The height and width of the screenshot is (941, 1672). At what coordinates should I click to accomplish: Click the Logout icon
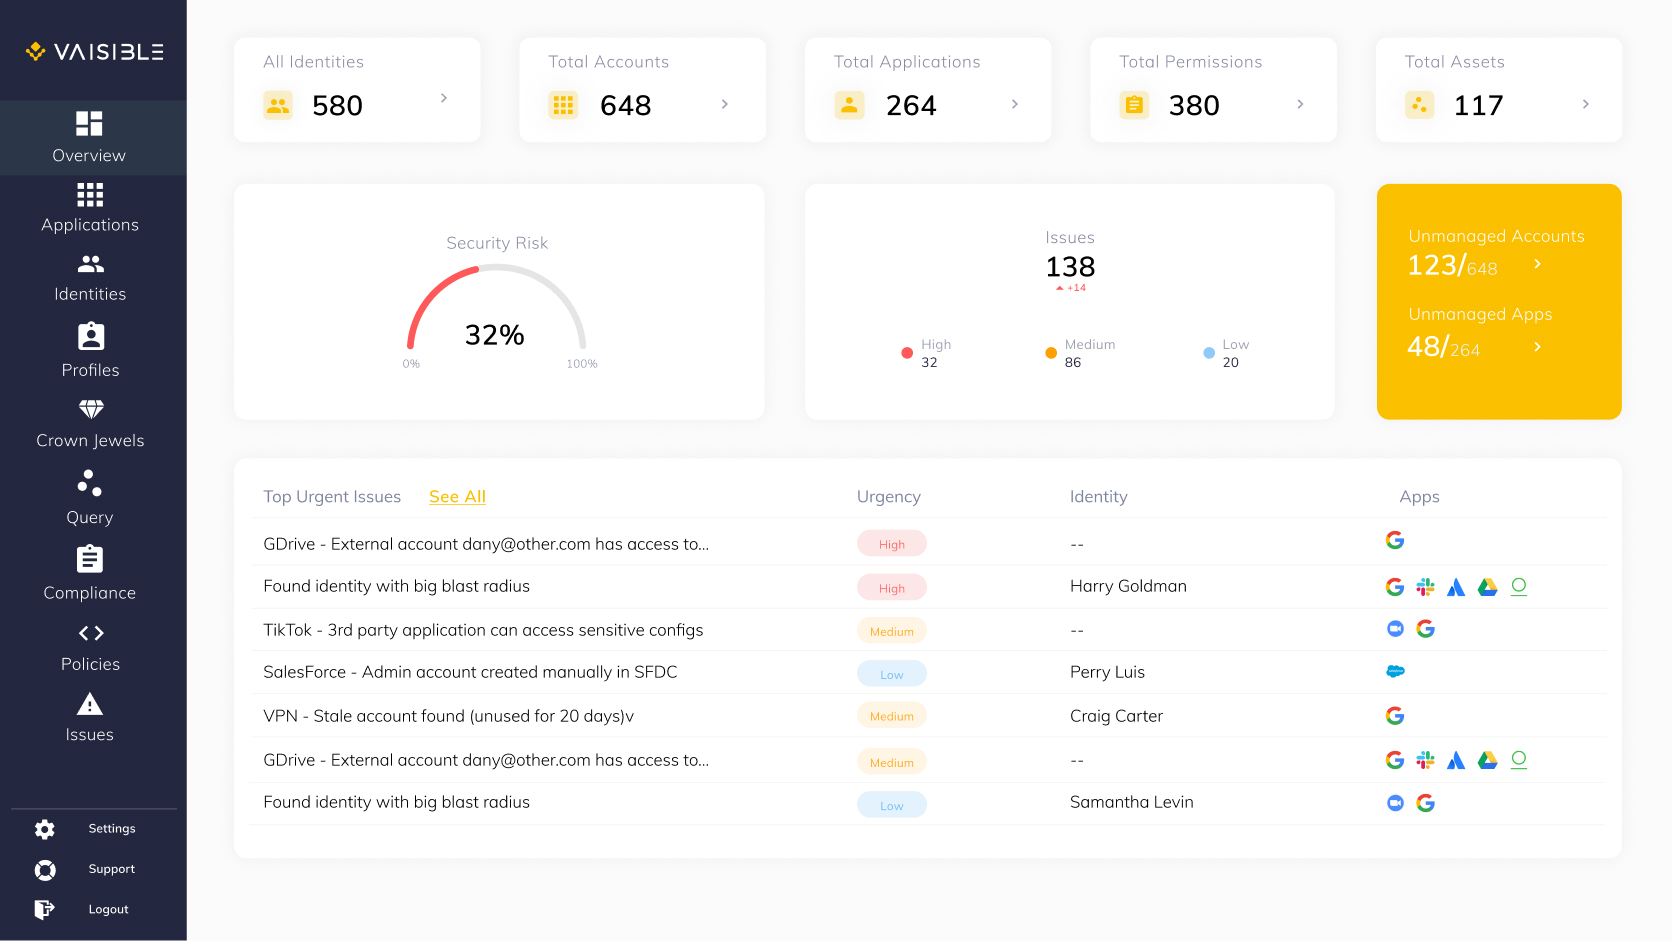[x=45, y=909]
